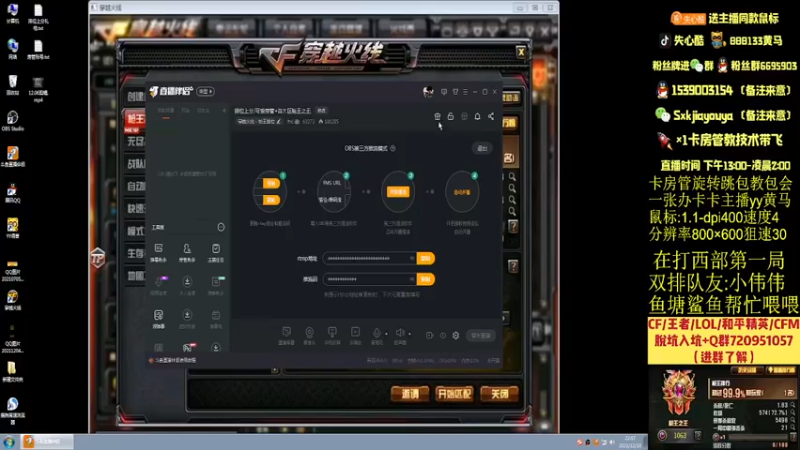
Task: Click upper orange copy button in step 1 circle
Action: [271, 183]
